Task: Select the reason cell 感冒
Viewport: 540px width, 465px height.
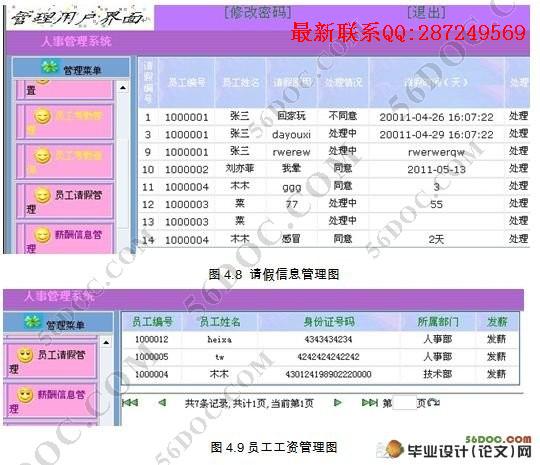Action: [x=291, y=239]
